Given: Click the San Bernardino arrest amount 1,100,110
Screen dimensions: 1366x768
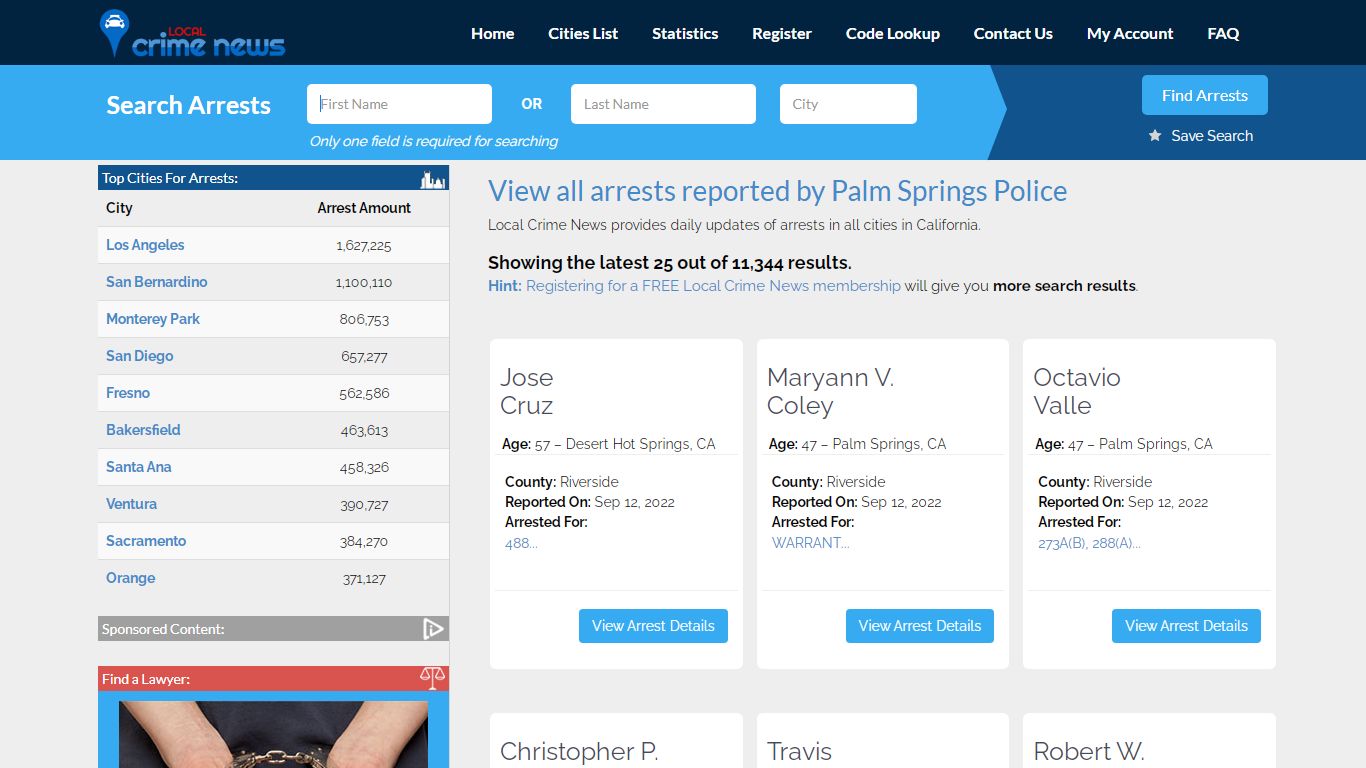Looking at the screenshot, I should click(364, 282).
